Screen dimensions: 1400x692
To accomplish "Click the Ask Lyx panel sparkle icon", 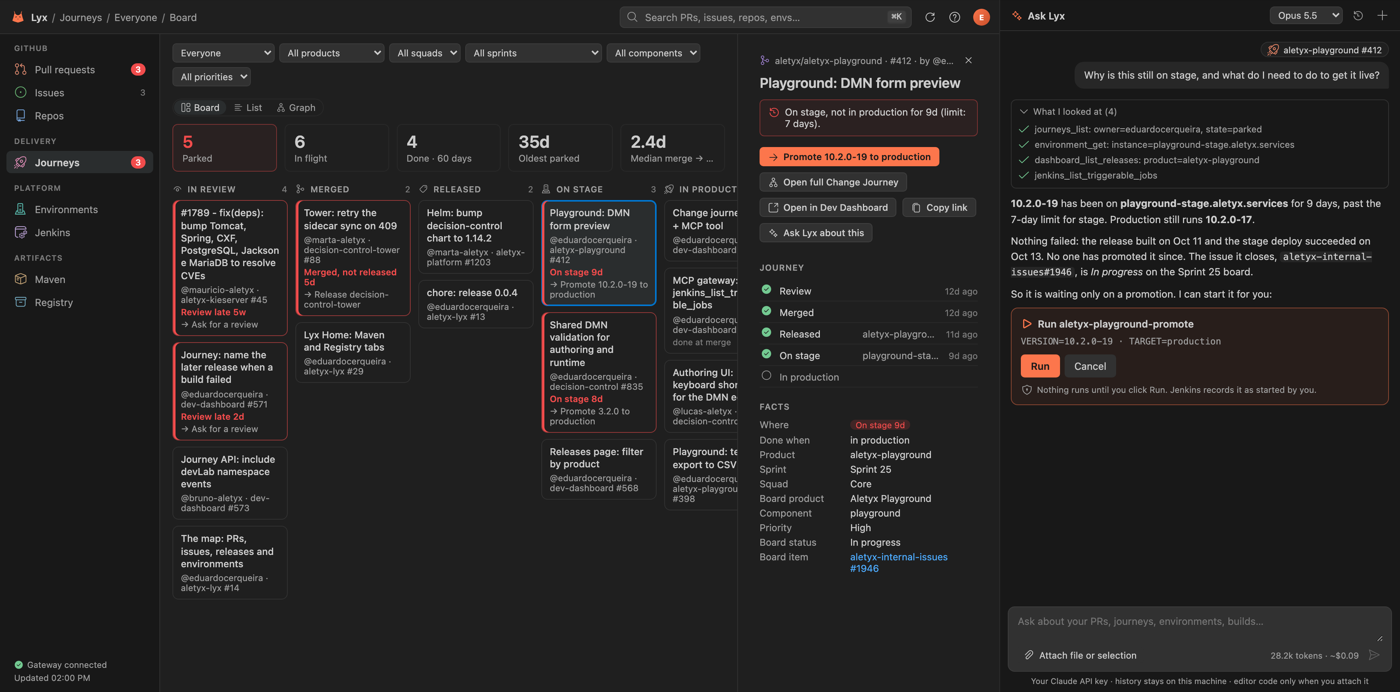I will click(1017, 16).
